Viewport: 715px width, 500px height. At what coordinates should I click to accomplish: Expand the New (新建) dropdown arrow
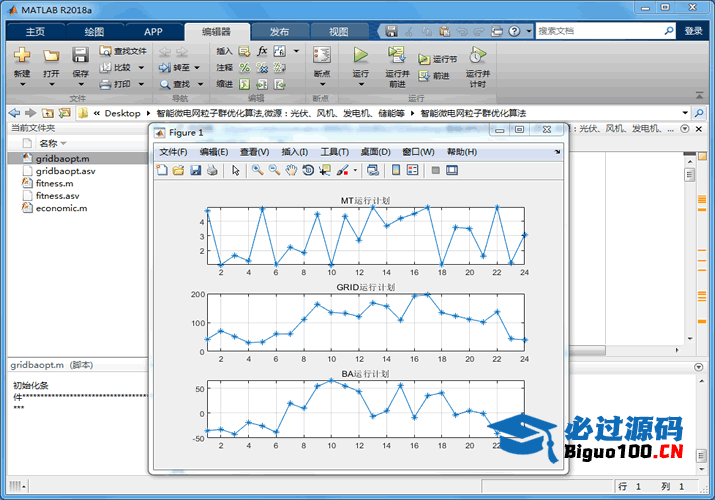tap(21, 84)
